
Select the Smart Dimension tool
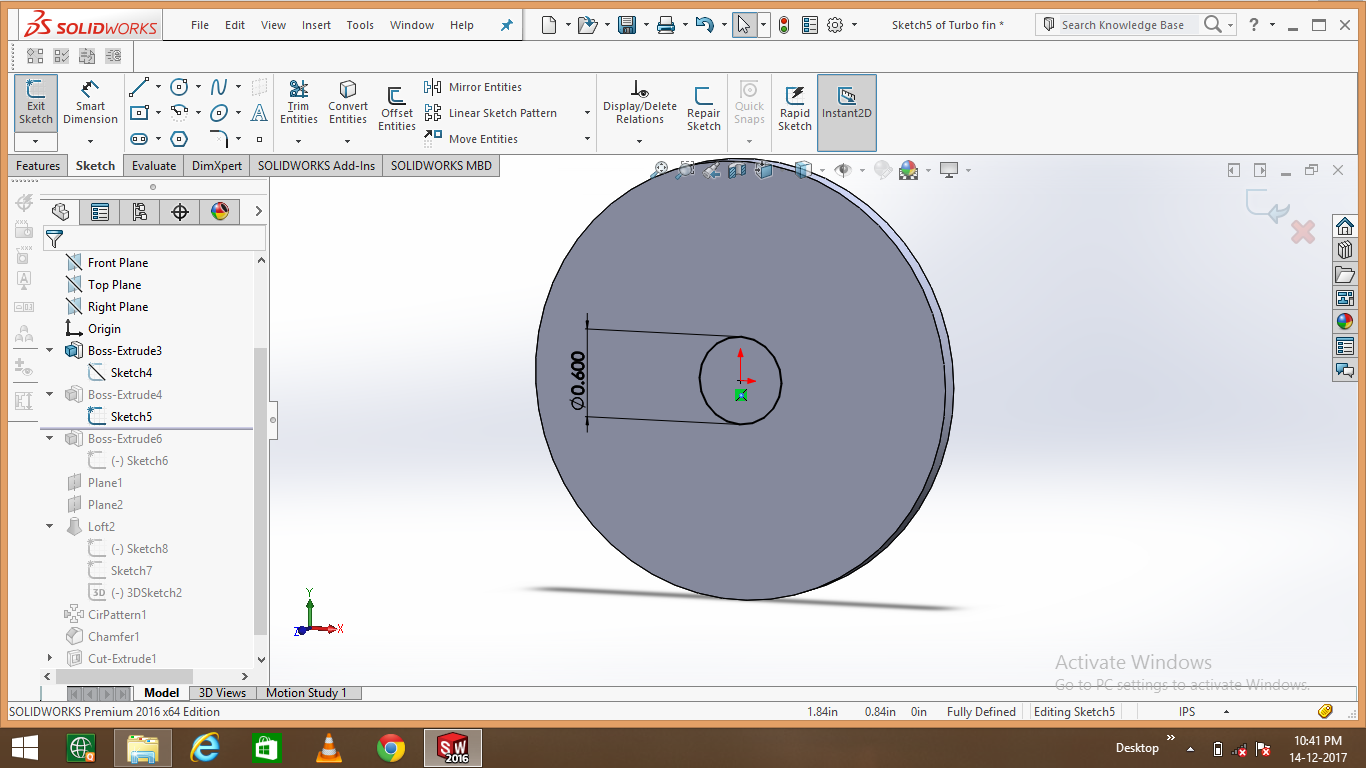pyautogui.click(x=90, y=103)
